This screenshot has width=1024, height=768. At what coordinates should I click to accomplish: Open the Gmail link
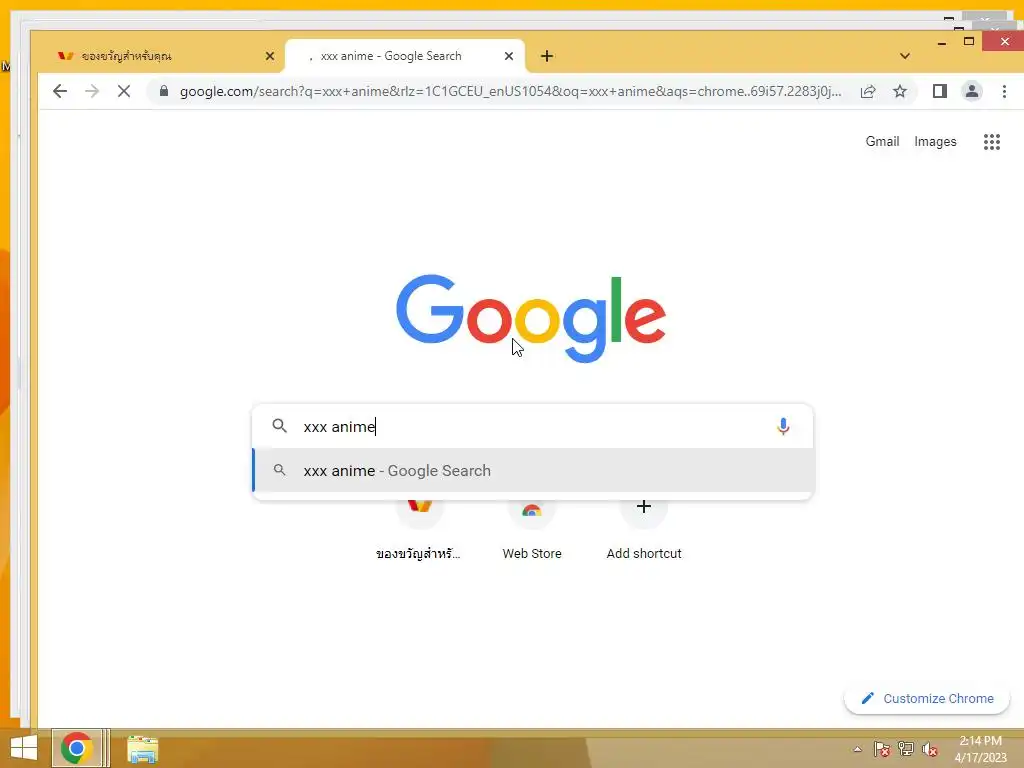[882, 142]
